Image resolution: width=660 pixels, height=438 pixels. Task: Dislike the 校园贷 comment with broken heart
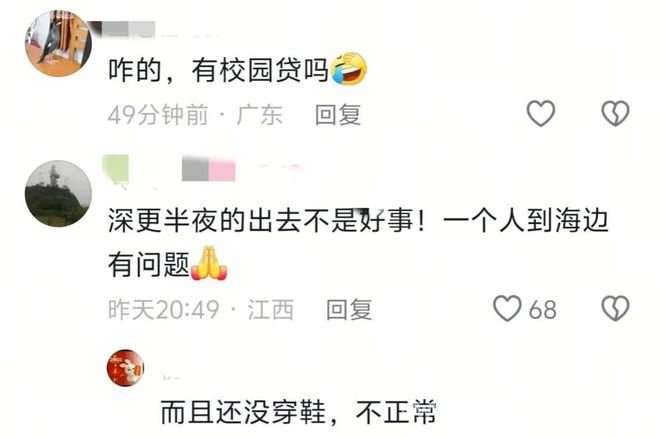[615, 113]
